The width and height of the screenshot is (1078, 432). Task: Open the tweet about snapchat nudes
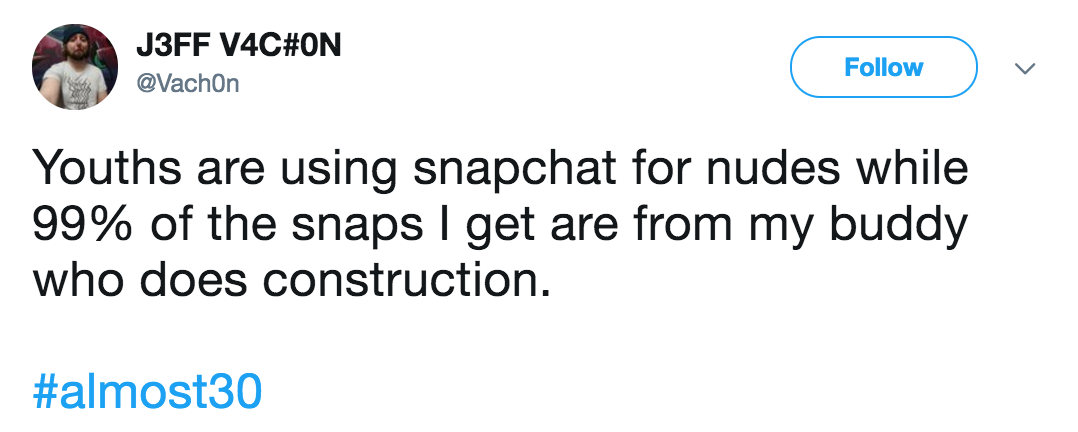[500, 226]
